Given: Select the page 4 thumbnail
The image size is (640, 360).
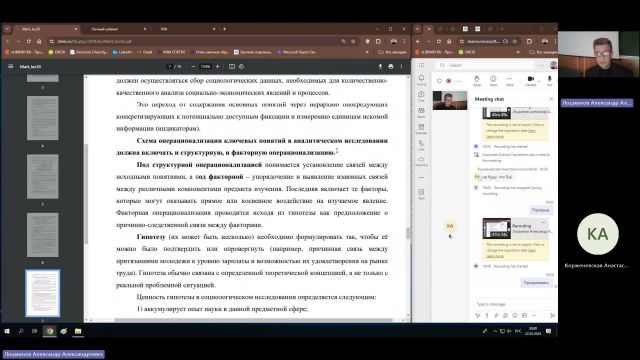Looking at the screenshot, I should click(42, 118).
